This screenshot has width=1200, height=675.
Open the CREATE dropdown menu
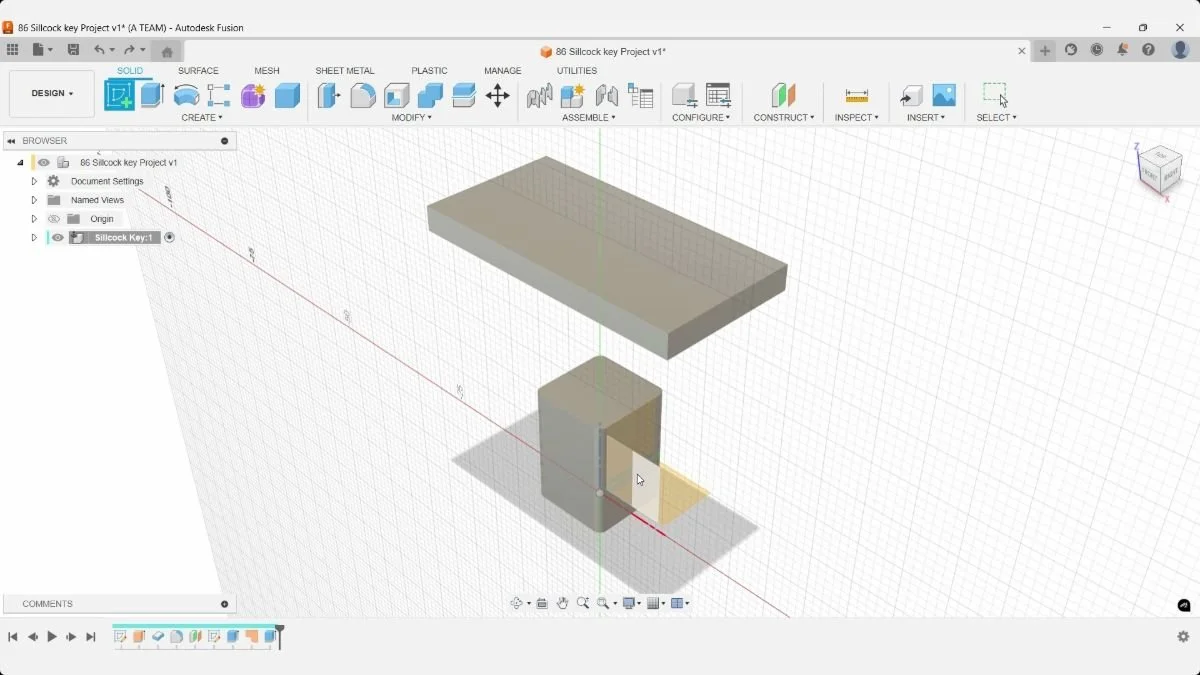[202, 118]
